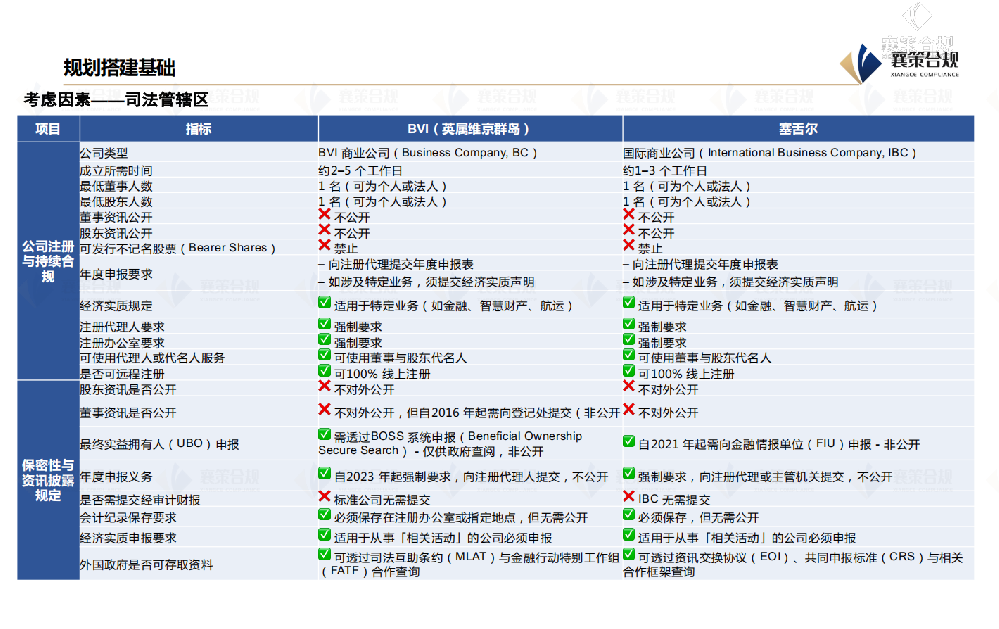Click the green checkmark for 可100% 线上注册 under 塞舌尔

[x=630, y=371]
